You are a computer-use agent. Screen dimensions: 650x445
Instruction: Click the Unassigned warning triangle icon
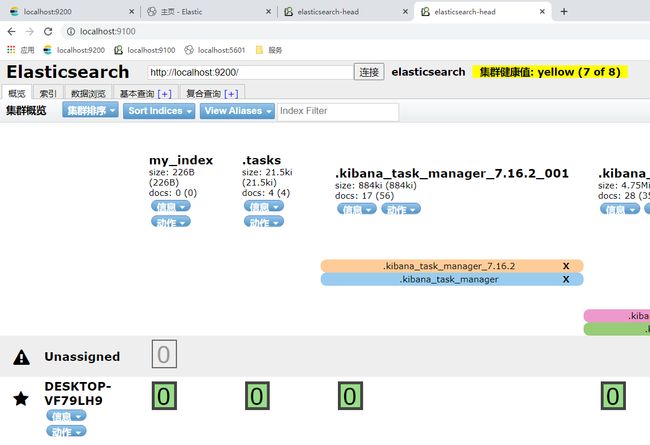(22, 357)
